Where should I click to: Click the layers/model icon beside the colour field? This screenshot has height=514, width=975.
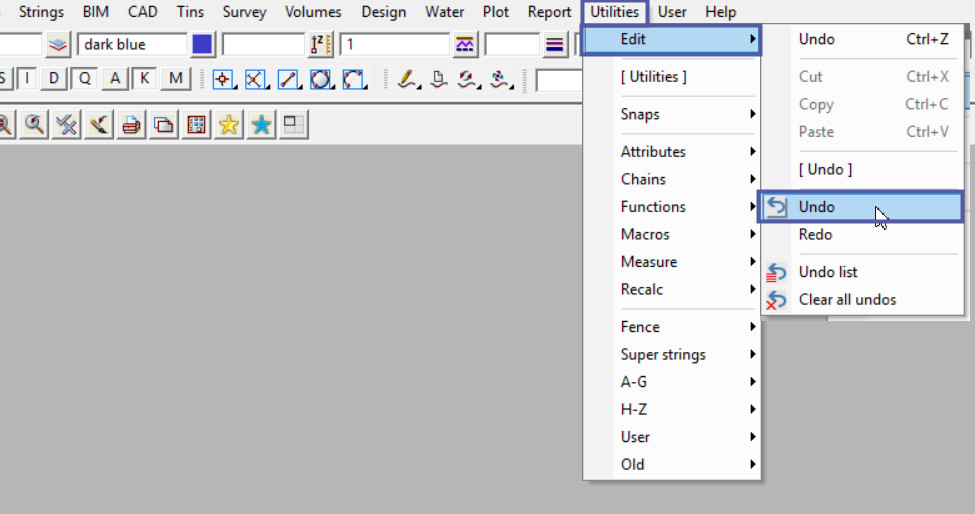point(58,45)
